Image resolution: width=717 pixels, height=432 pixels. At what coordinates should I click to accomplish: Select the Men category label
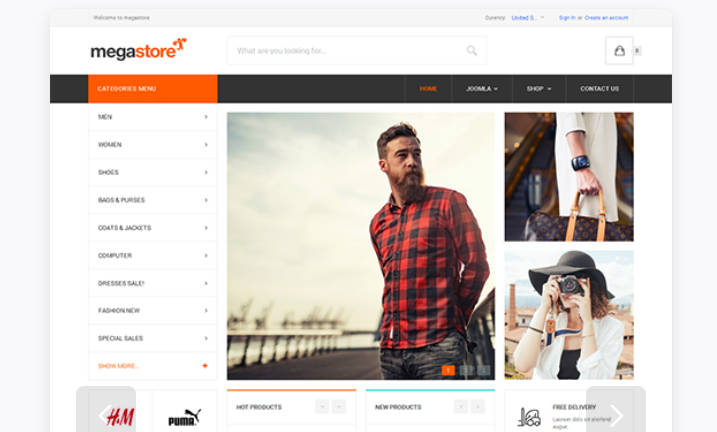tap(105, 117)
